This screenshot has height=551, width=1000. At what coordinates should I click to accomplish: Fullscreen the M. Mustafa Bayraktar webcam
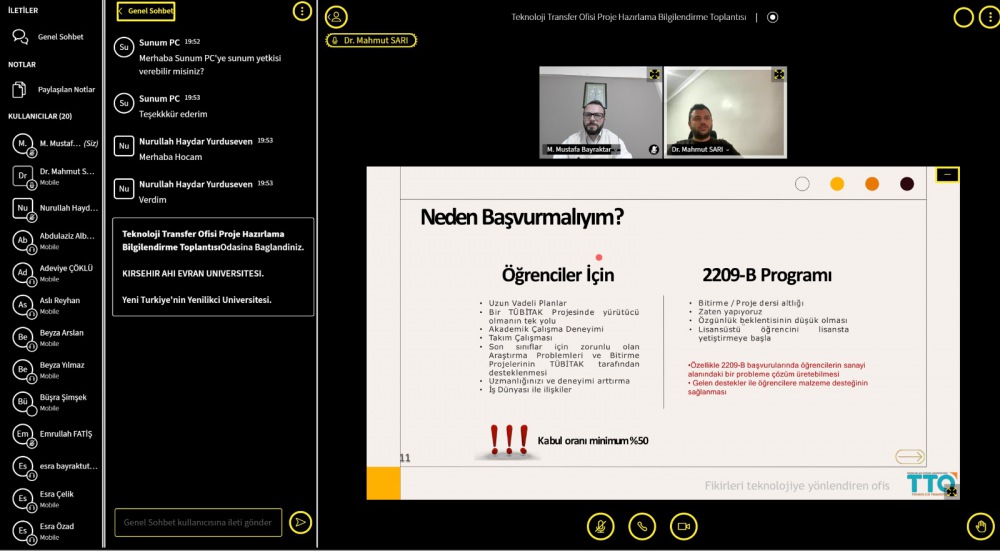click(x=654, y=75)
